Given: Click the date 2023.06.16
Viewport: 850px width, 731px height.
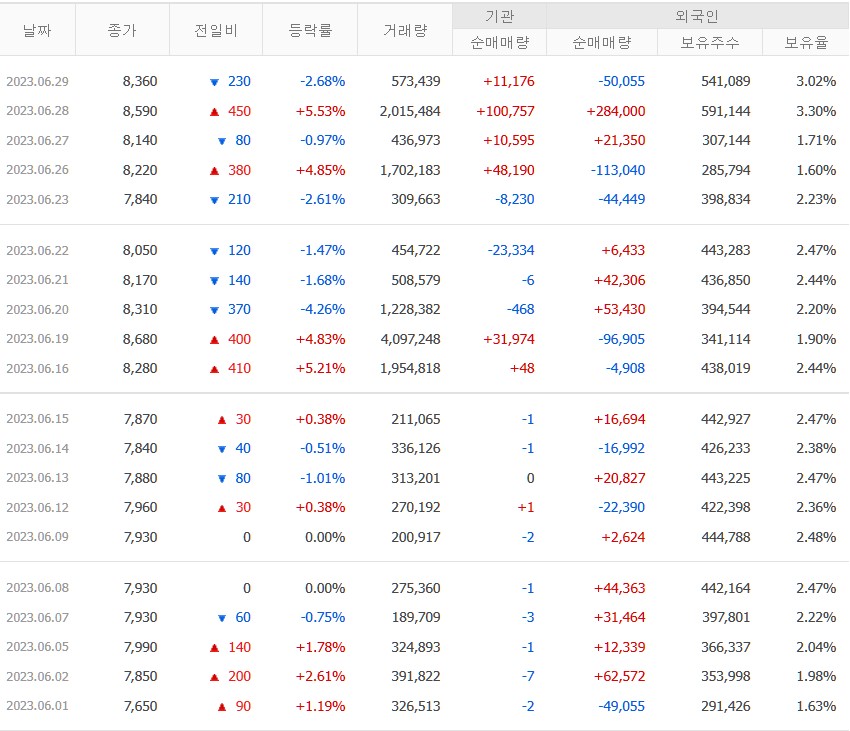Looking at the screenshot, I should [x=37, y=369].
